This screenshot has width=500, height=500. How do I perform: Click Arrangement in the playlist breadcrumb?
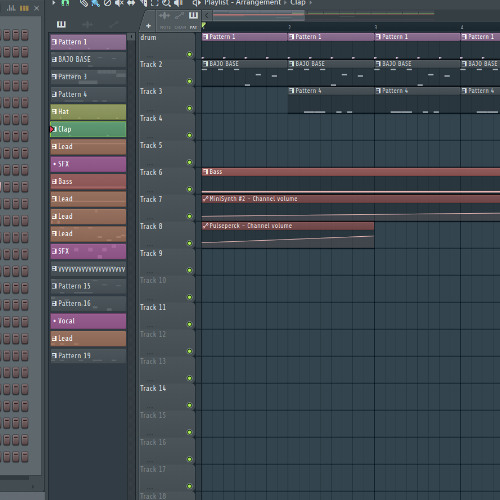258,3
